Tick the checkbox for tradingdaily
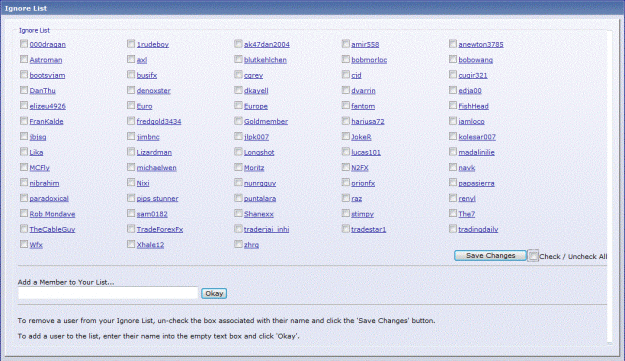This screenshot has width=625, height=361. point(453,229)
